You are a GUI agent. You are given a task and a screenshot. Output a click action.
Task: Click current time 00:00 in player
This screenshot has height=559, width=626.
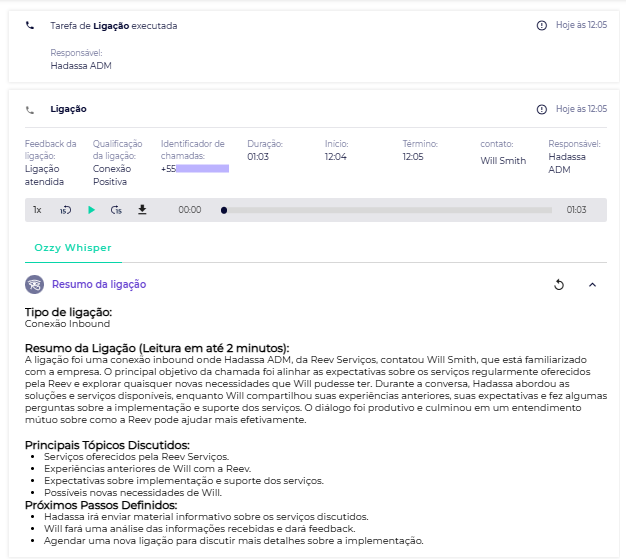click(190, 210)
